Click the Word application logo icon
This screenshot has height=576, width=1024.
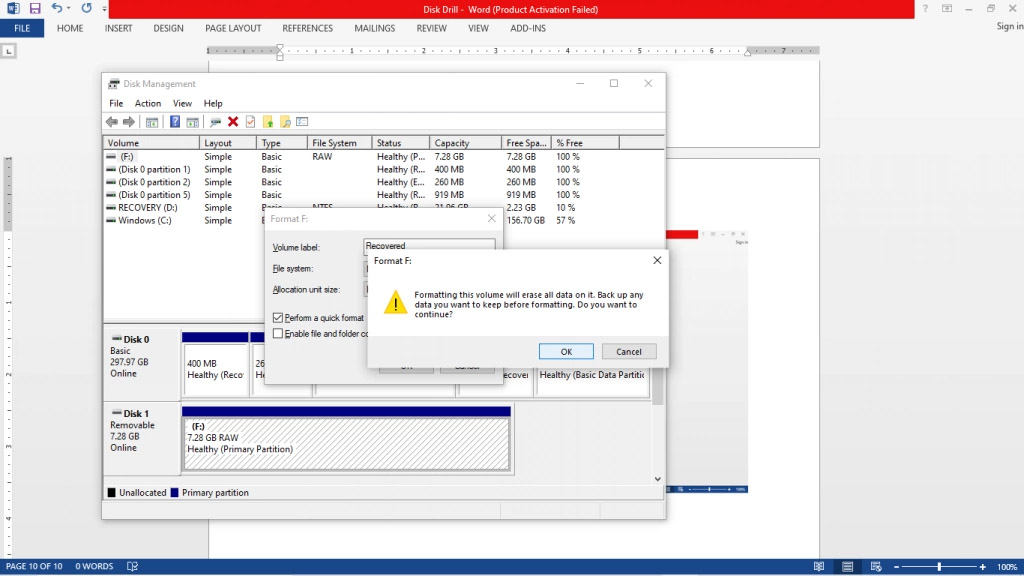[13, 8]
